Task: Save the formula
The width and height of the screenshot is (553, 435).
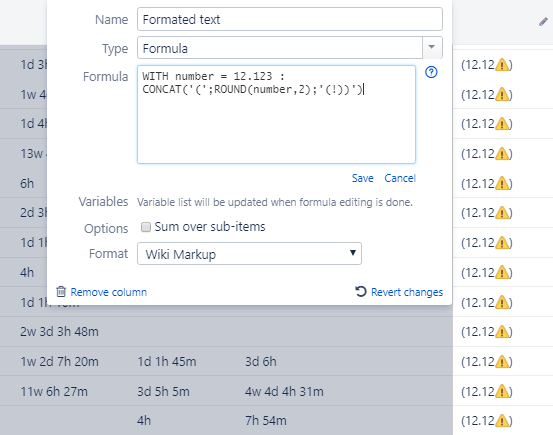Action: pyautogui.click(x=363, y=178)
